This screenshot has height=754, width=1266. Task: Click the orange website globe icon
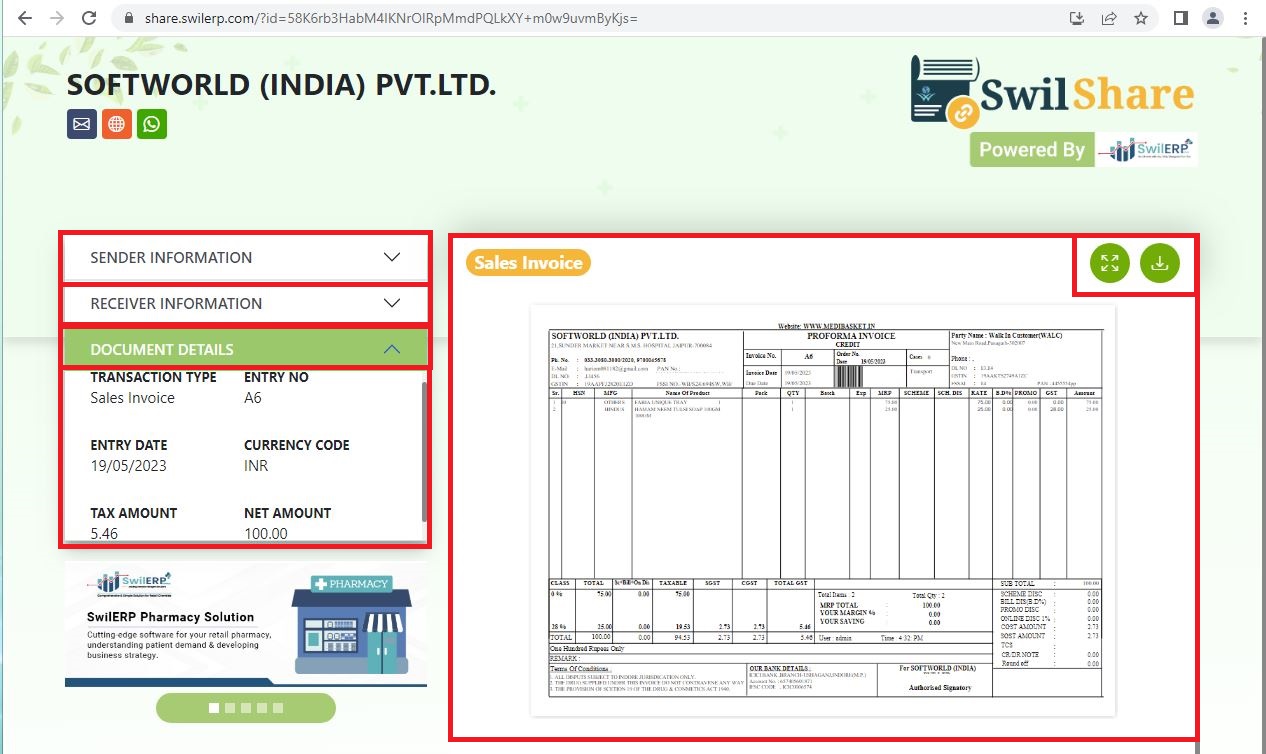coord(117,124)
